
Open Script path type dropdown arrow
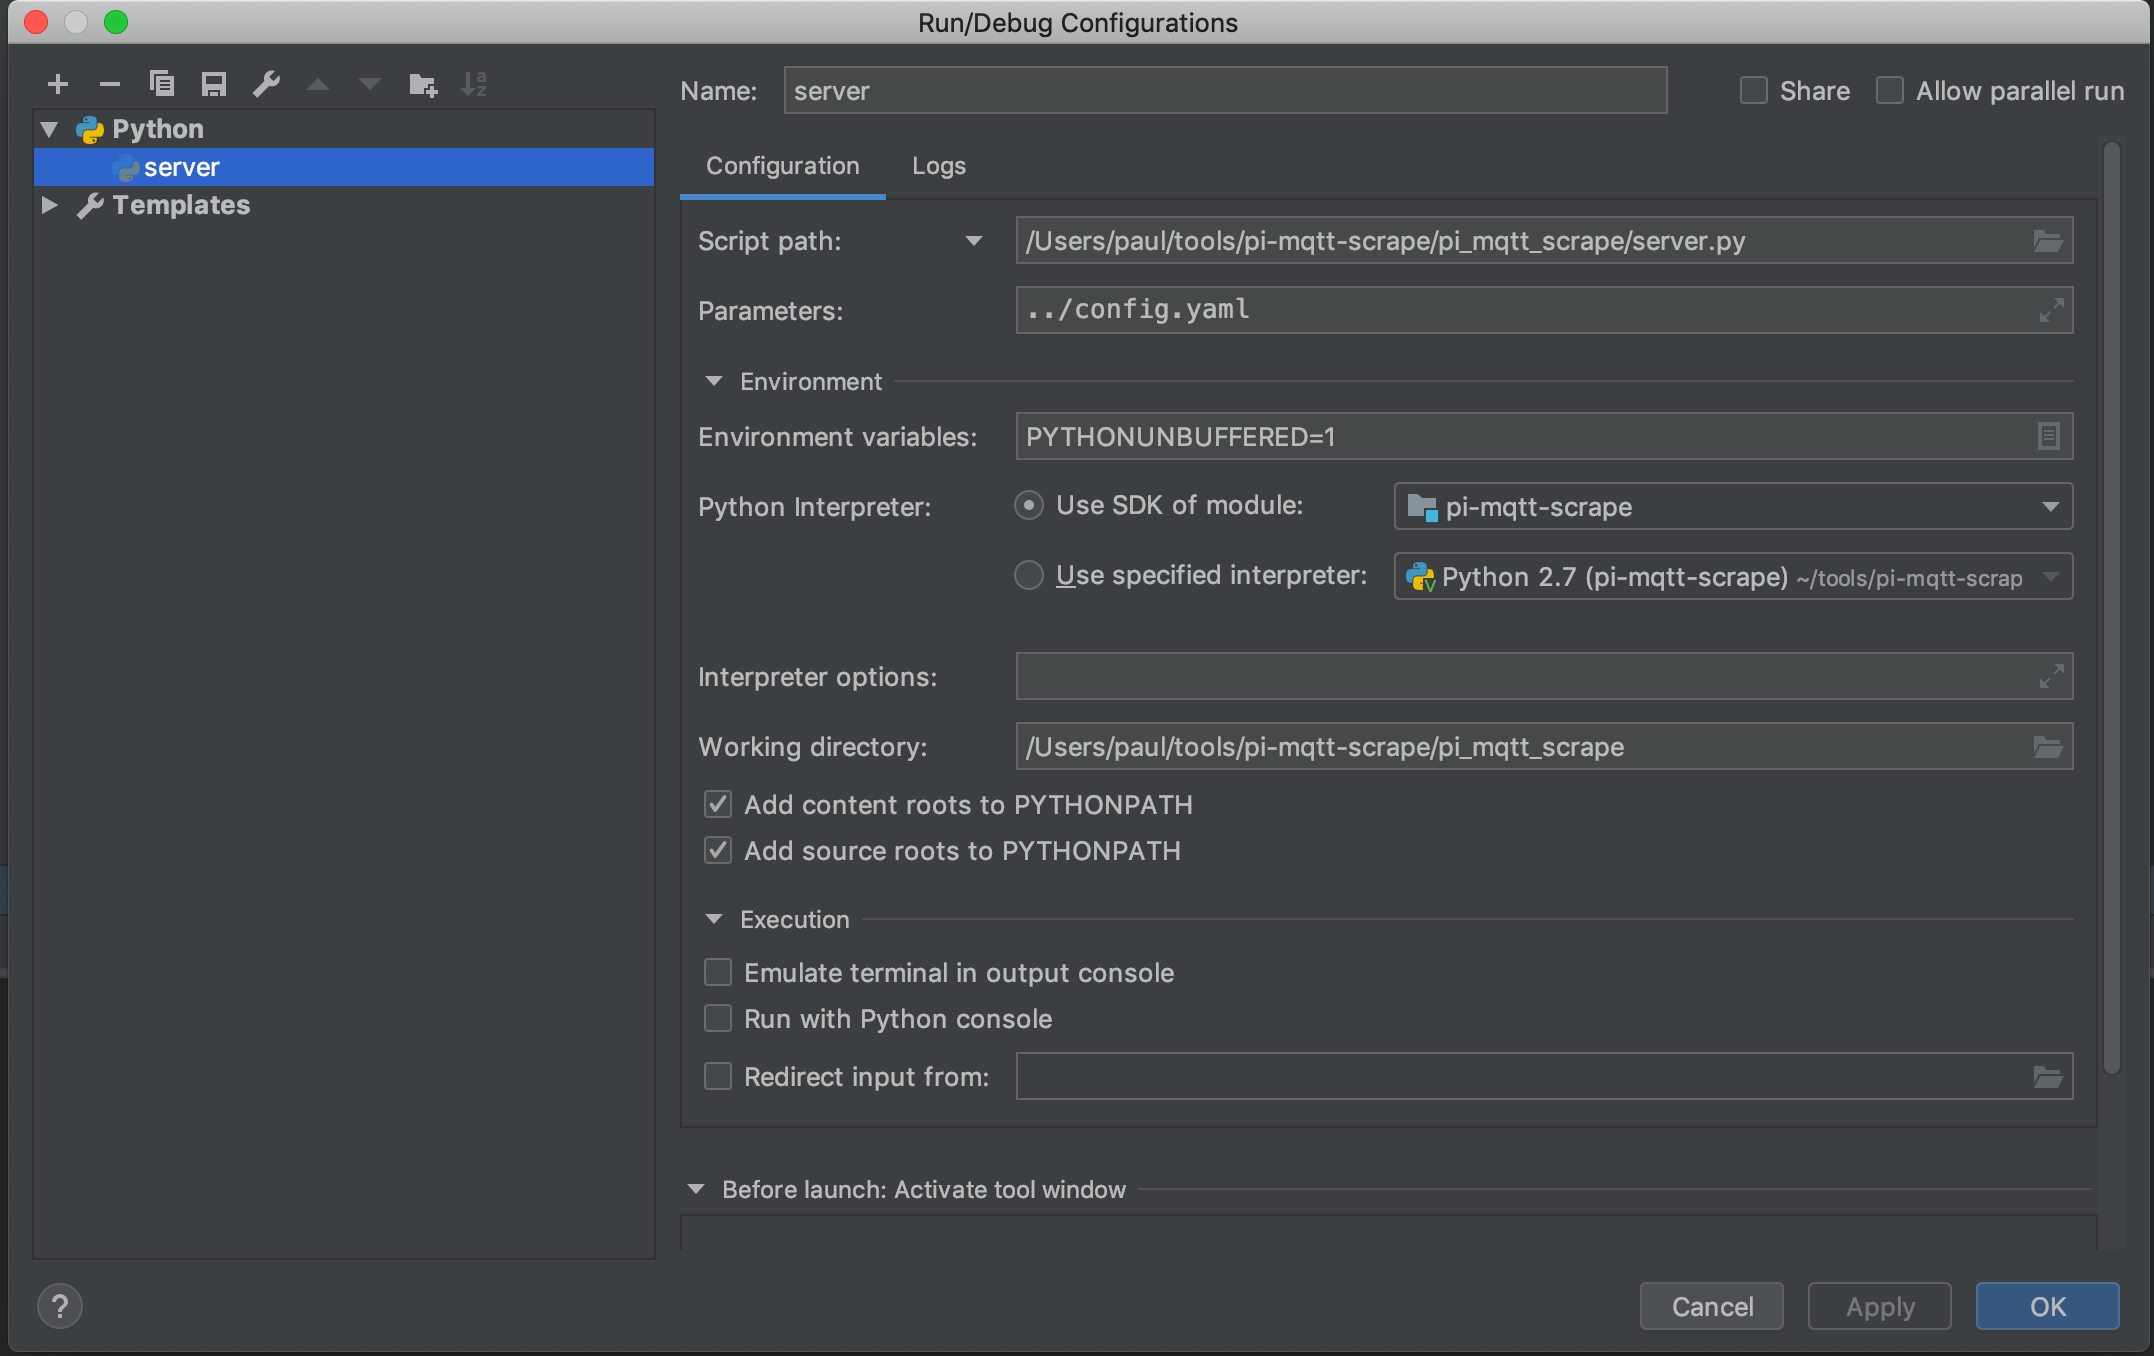tap(973, 241)
